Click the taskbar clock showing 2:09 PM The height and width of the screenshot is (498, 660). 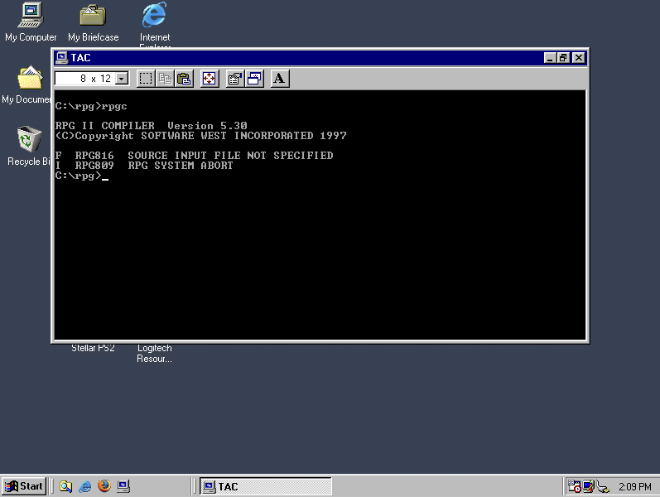(635, 487)
